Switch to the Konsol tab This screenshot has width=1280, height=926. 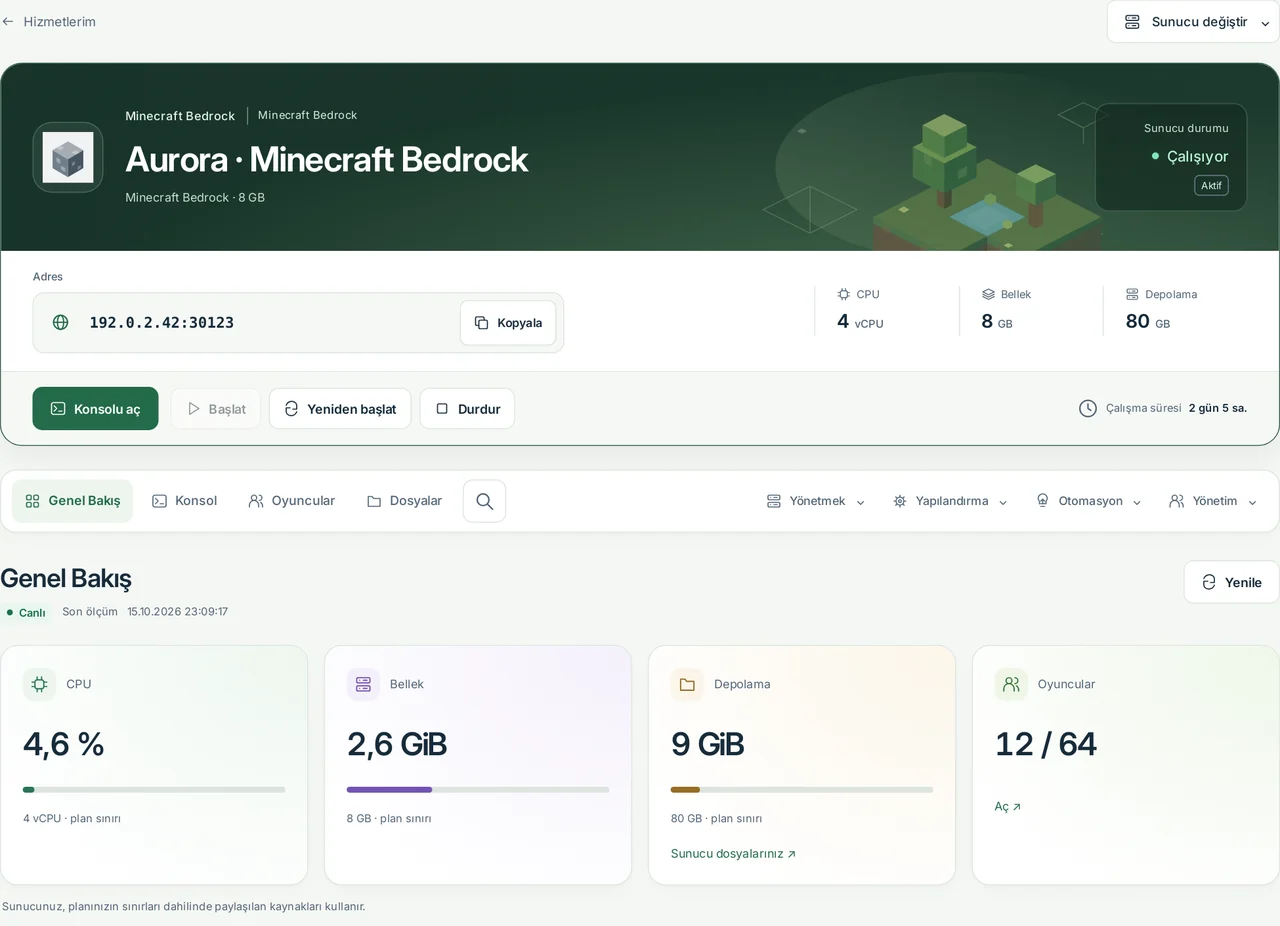pyautogui.click(x=184, y=501)
